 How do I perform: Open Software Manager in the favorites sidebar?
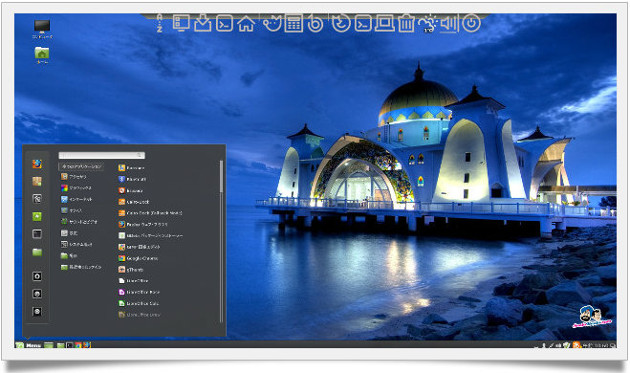37,181
